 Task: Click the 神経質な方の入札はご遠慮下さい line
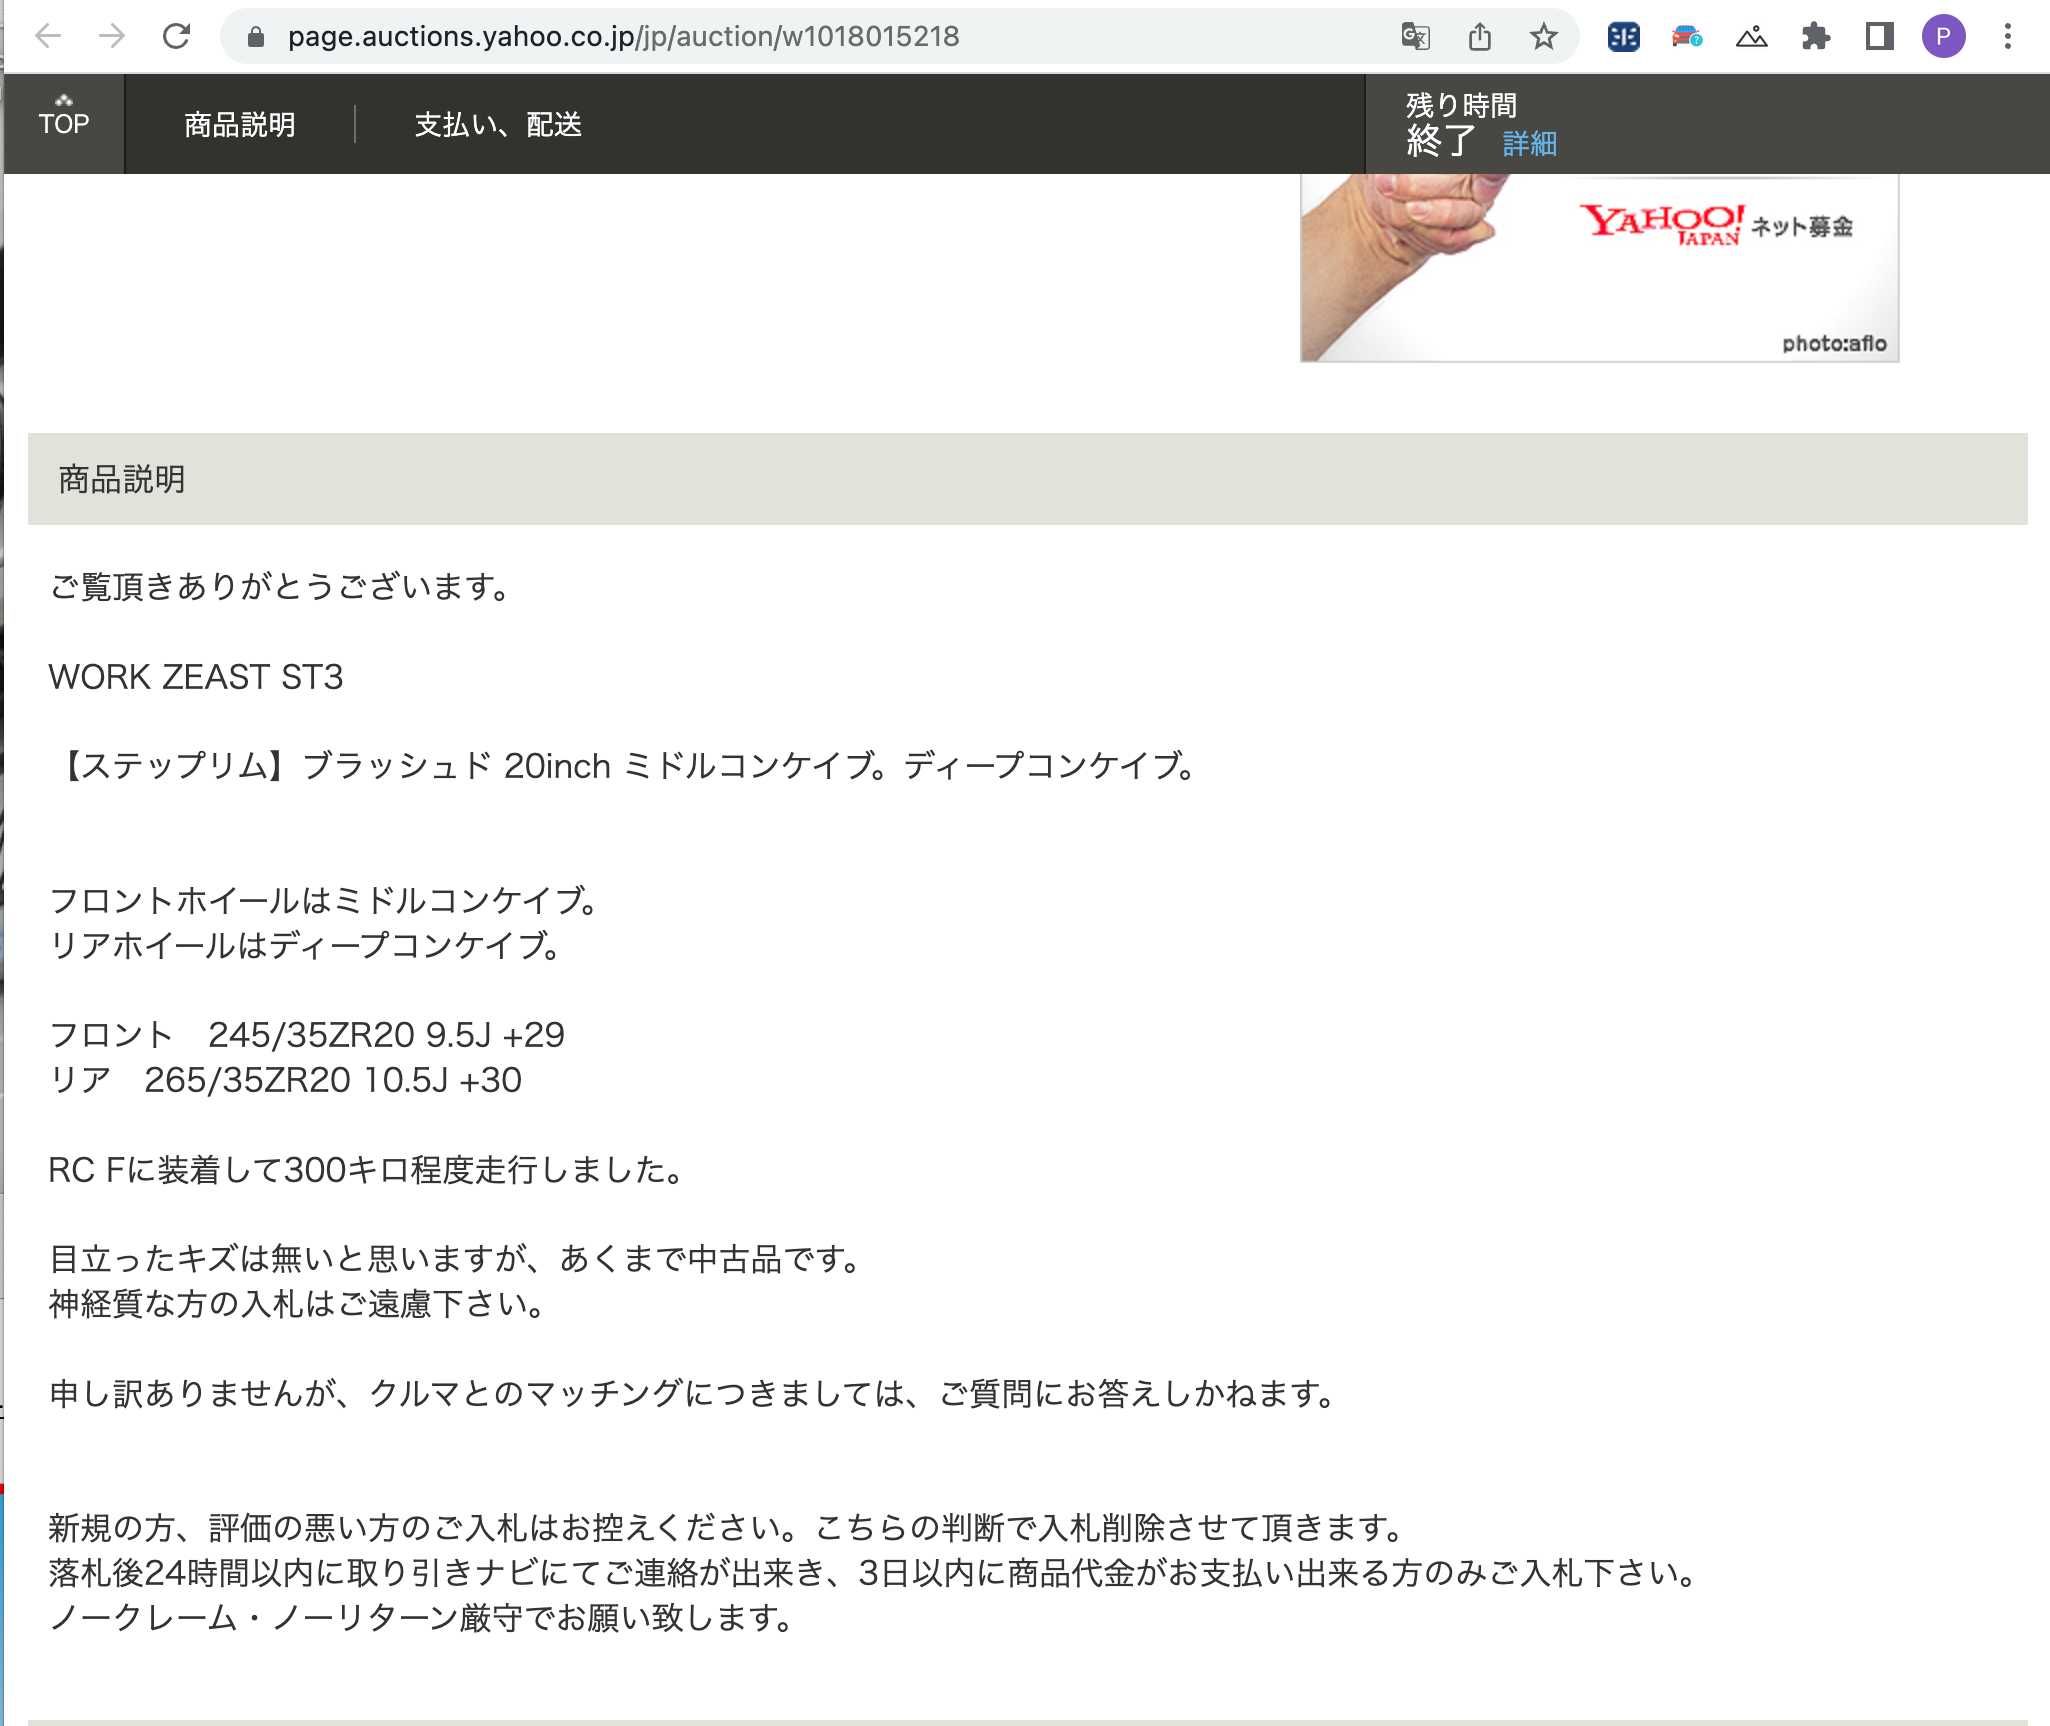pyautogui.click(x=297, y=1304)
